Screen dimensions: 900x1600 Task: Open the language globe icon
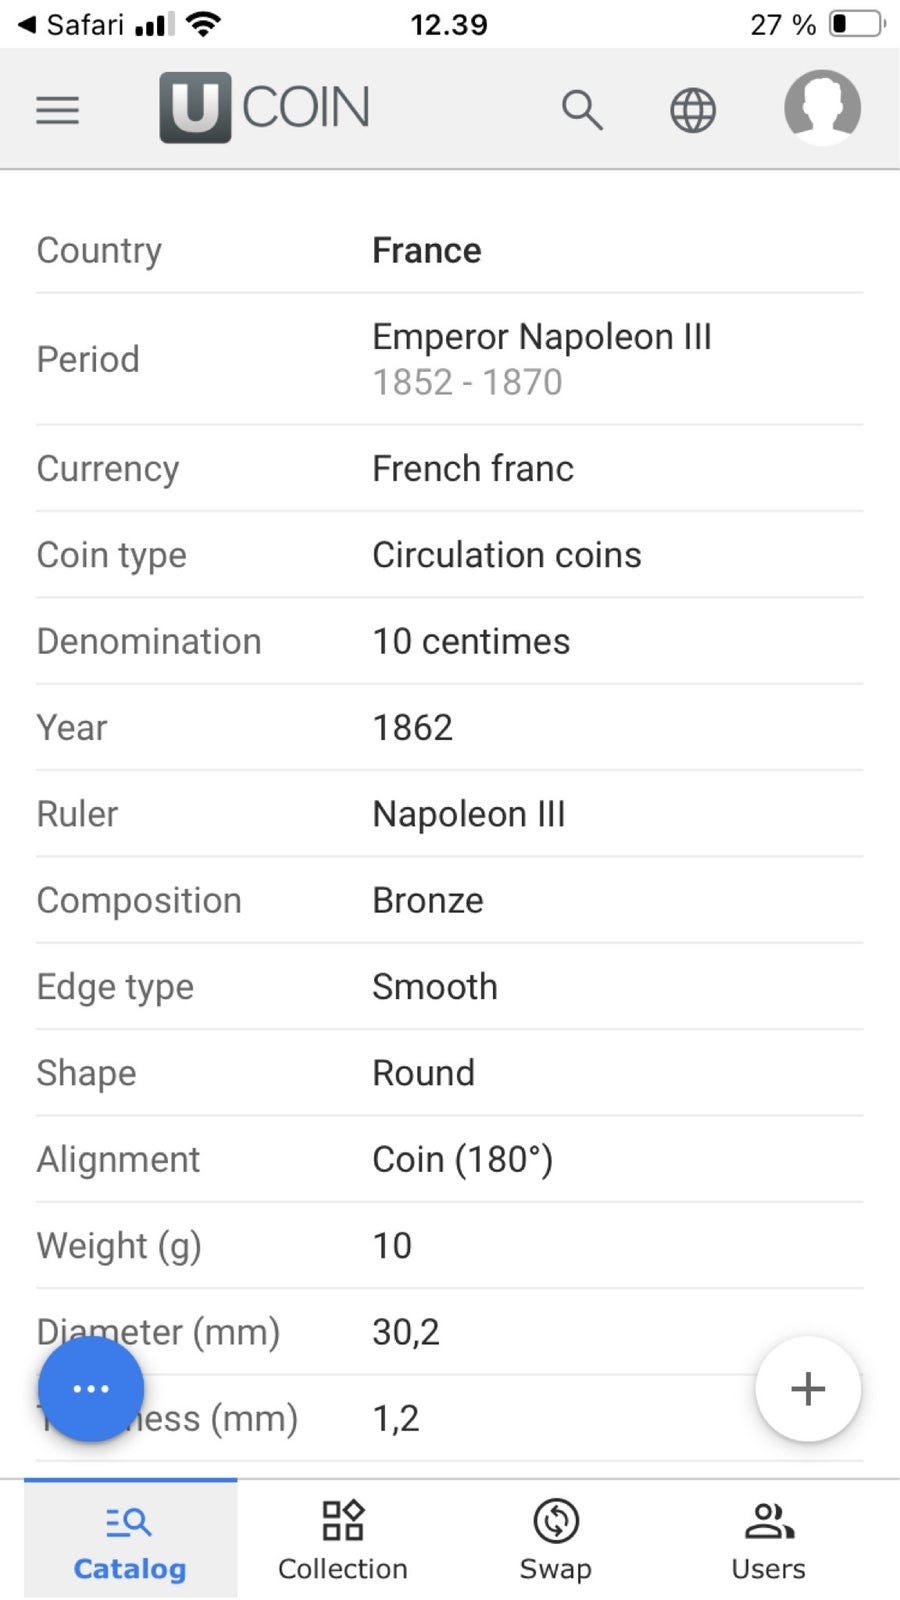(x=692, y=110)
